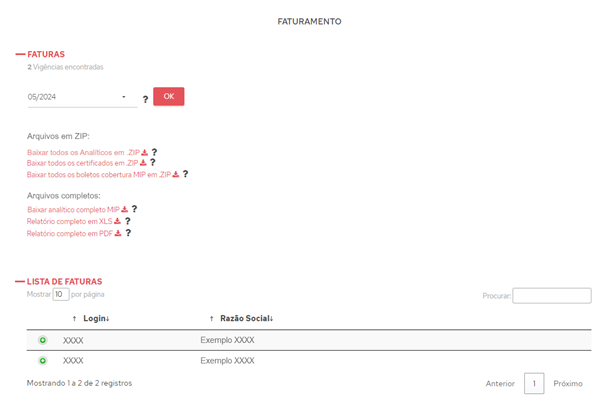Click help icon next to Relatório XLS
The width and height of the screenshot is (602, 413).
(128, 221)
